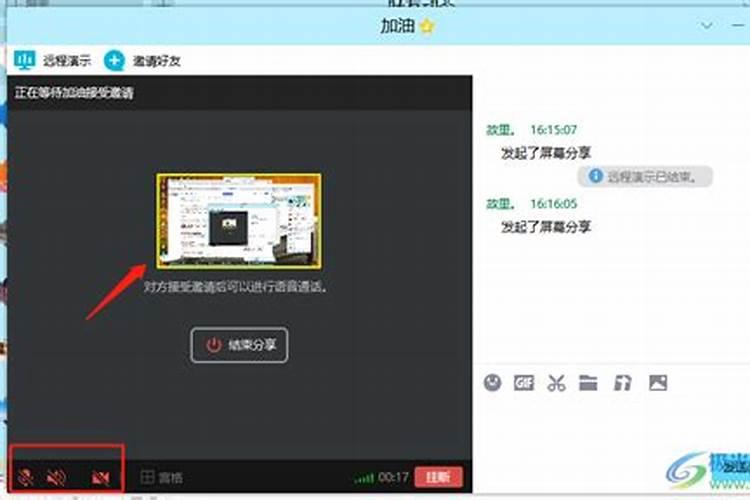Minimize the chat window
This screenshot has width=750, height=500.
[739, 25]
